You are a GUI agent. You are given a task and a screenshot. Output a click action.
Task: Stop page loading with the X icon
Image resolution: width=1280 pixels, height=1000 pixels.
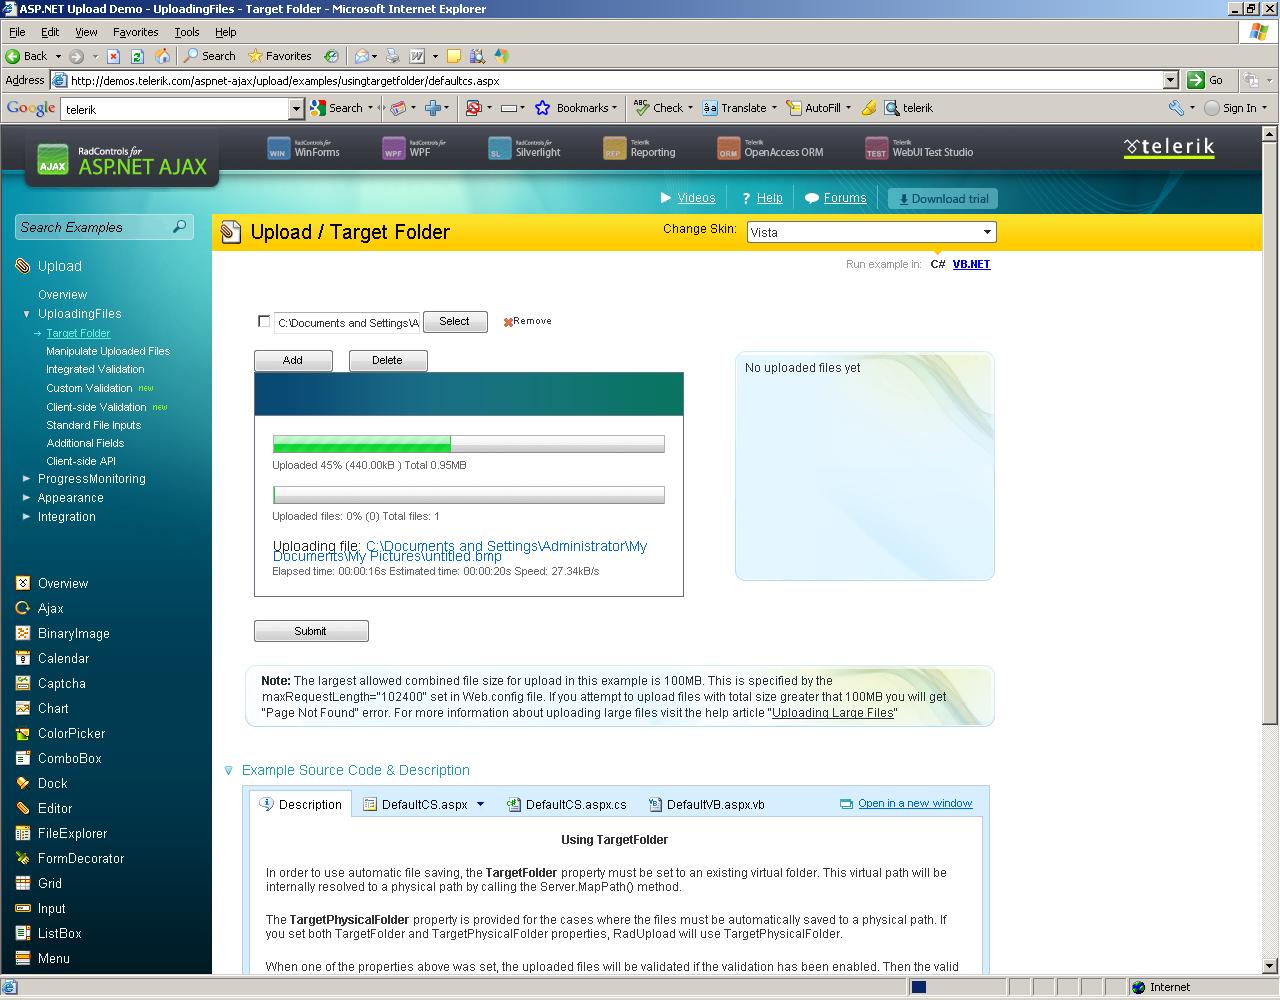point(113,56)
